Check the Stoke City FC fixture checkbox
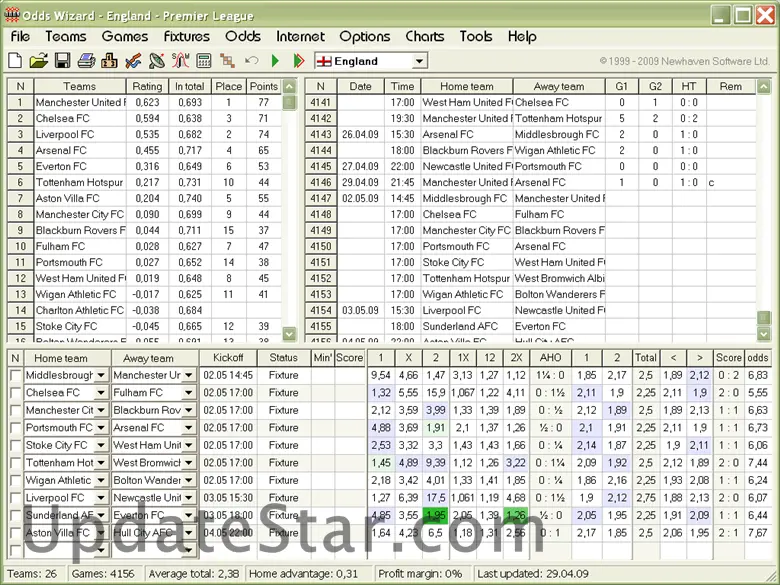This screenshot has width=780, height=585. pos(15,445)
